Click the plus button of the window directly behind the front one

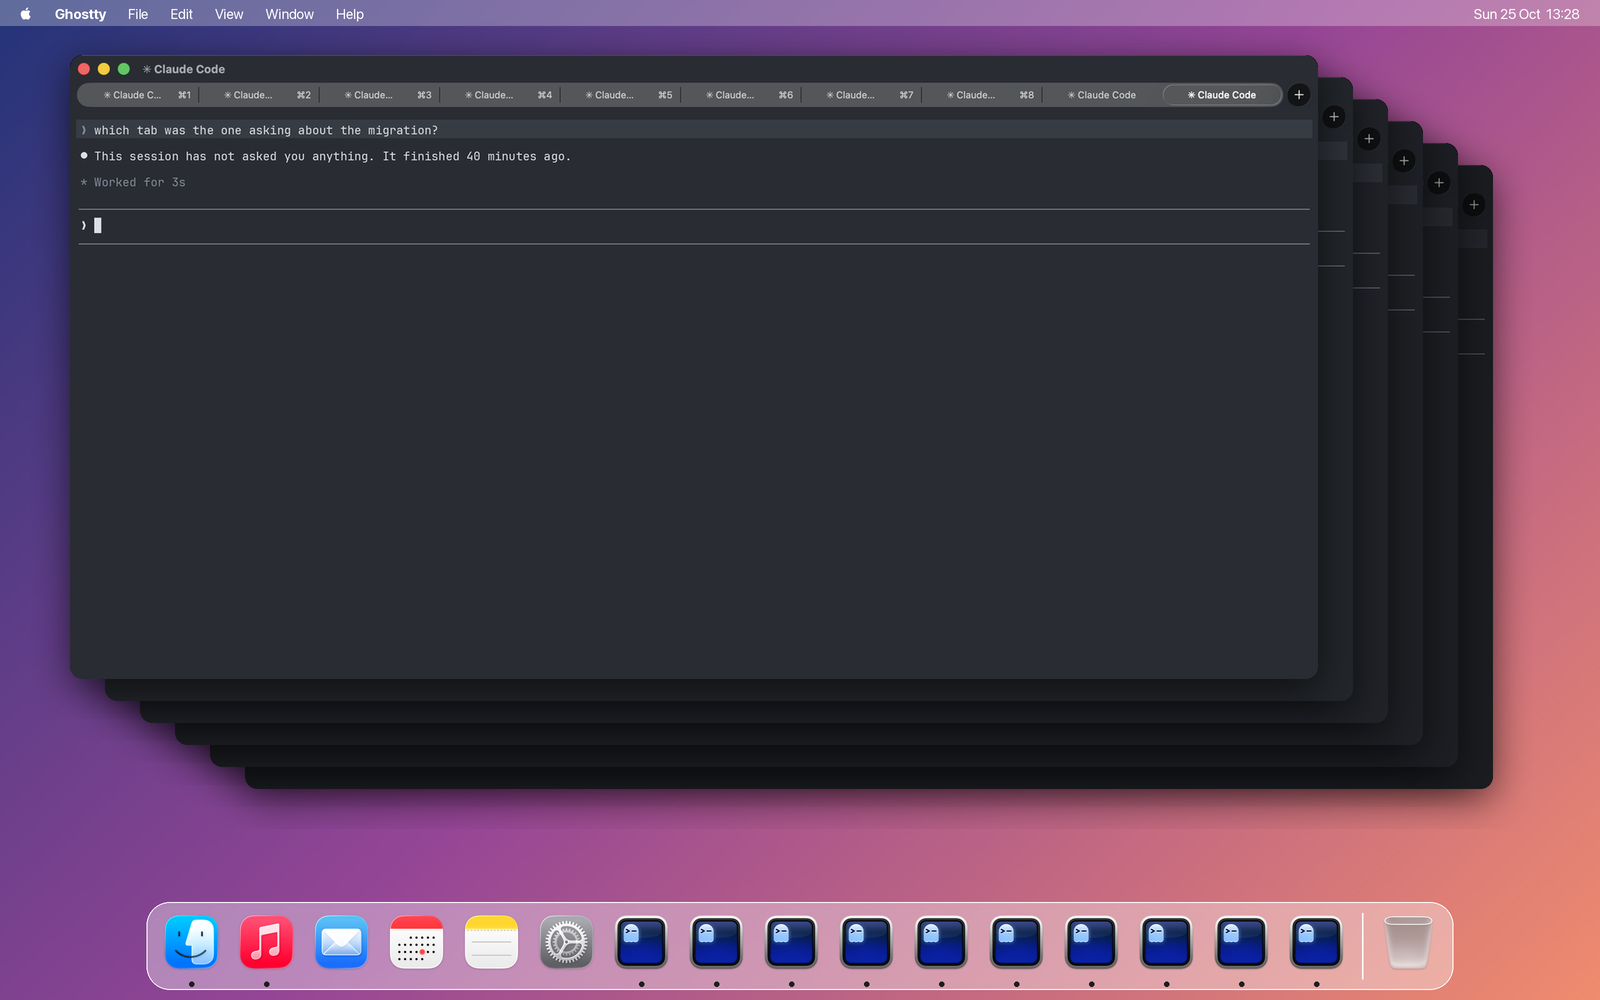(x=1333, y=117)
